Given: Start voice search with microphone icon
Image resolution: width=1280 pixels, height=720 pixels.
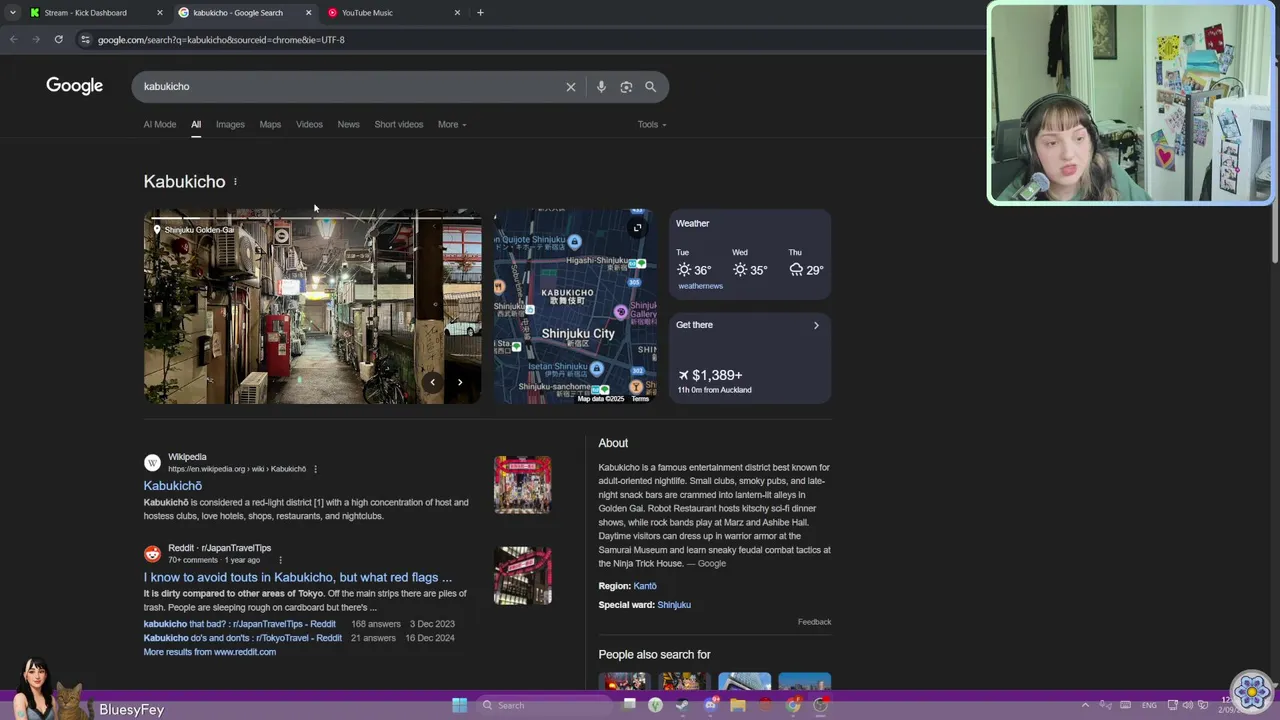Looking at the screenshot, I should click(601, 87).
